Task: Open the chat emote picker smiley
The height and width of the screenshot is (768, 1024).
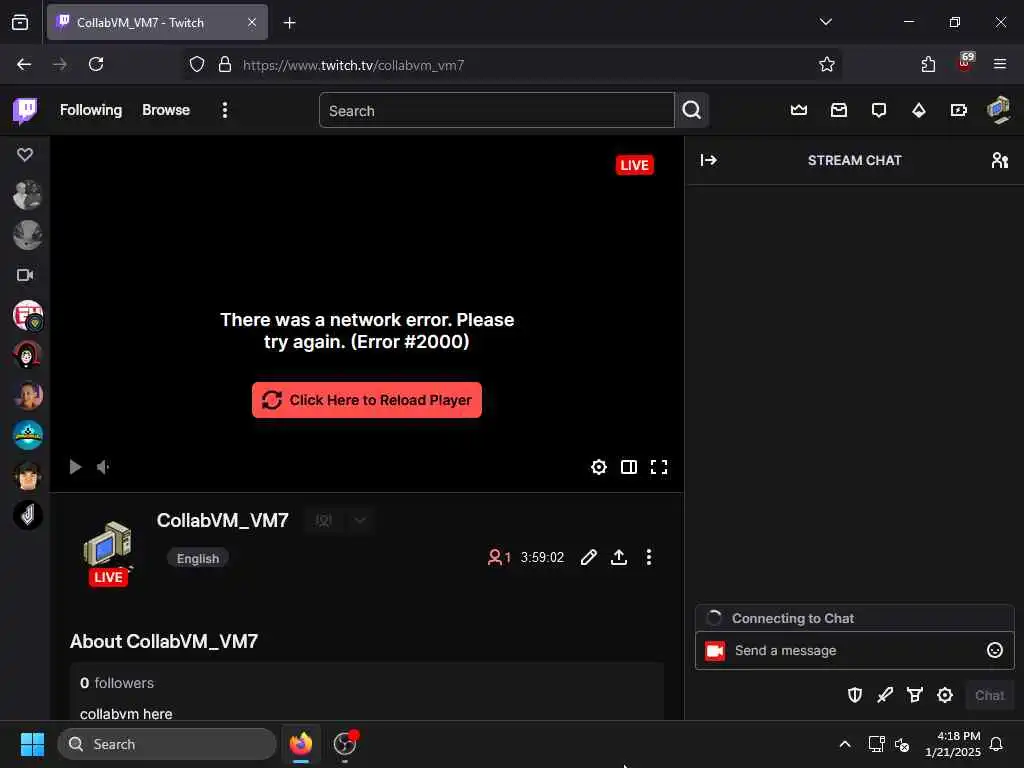Action: (995, 650)
